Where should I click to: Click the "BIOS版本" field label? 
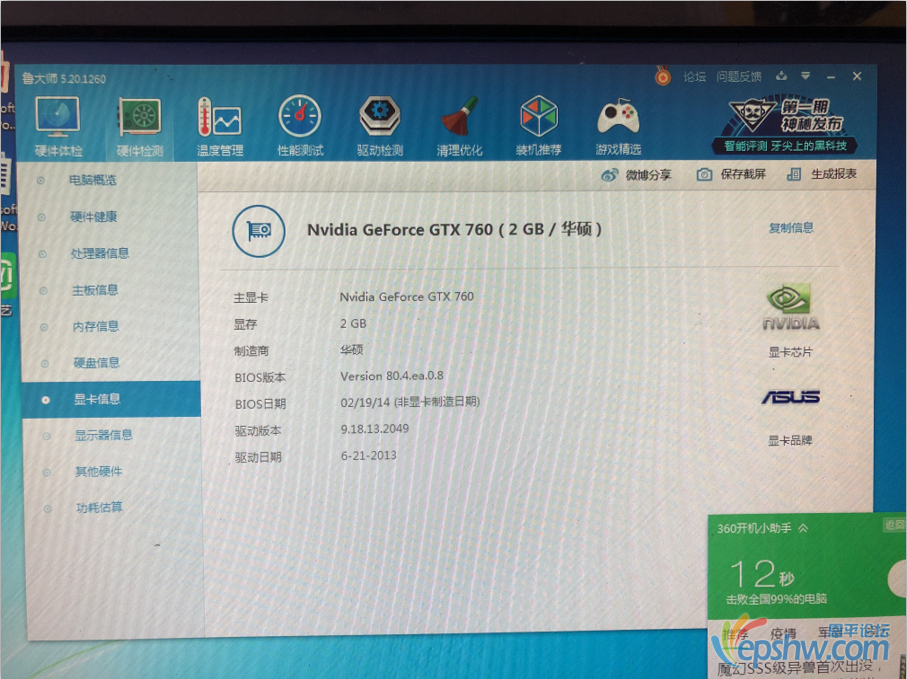tap(260, 378)
